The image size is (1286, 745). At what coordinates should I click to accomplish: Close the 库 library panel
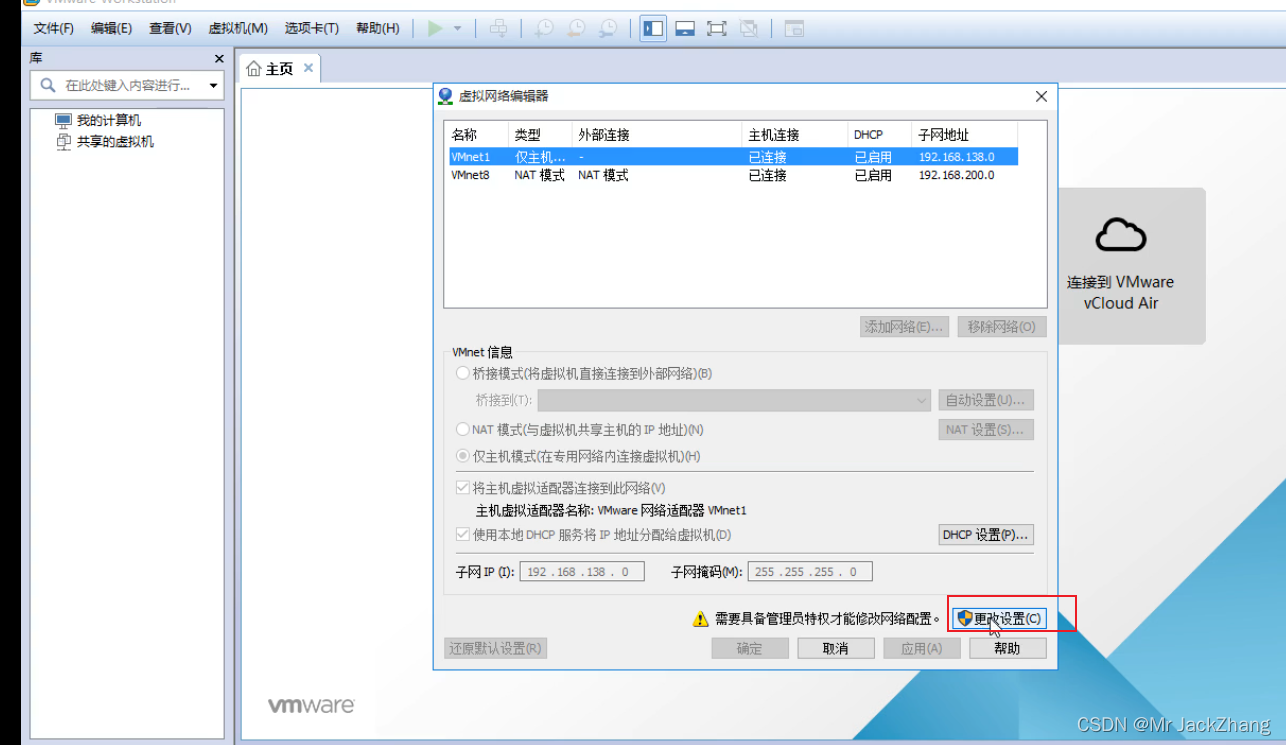[219, 59]
